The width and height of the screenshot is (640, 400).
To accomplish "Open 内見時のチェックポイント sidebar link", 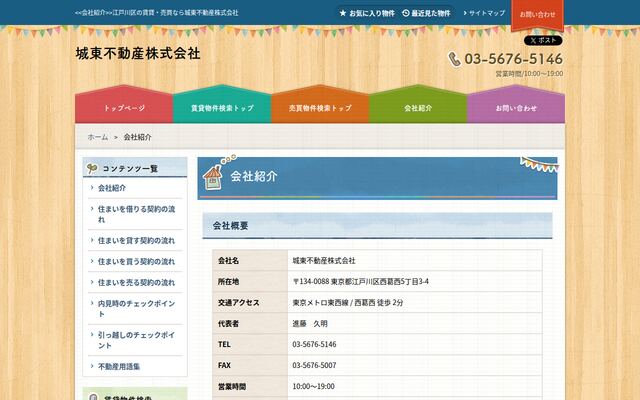I will 136,308.
